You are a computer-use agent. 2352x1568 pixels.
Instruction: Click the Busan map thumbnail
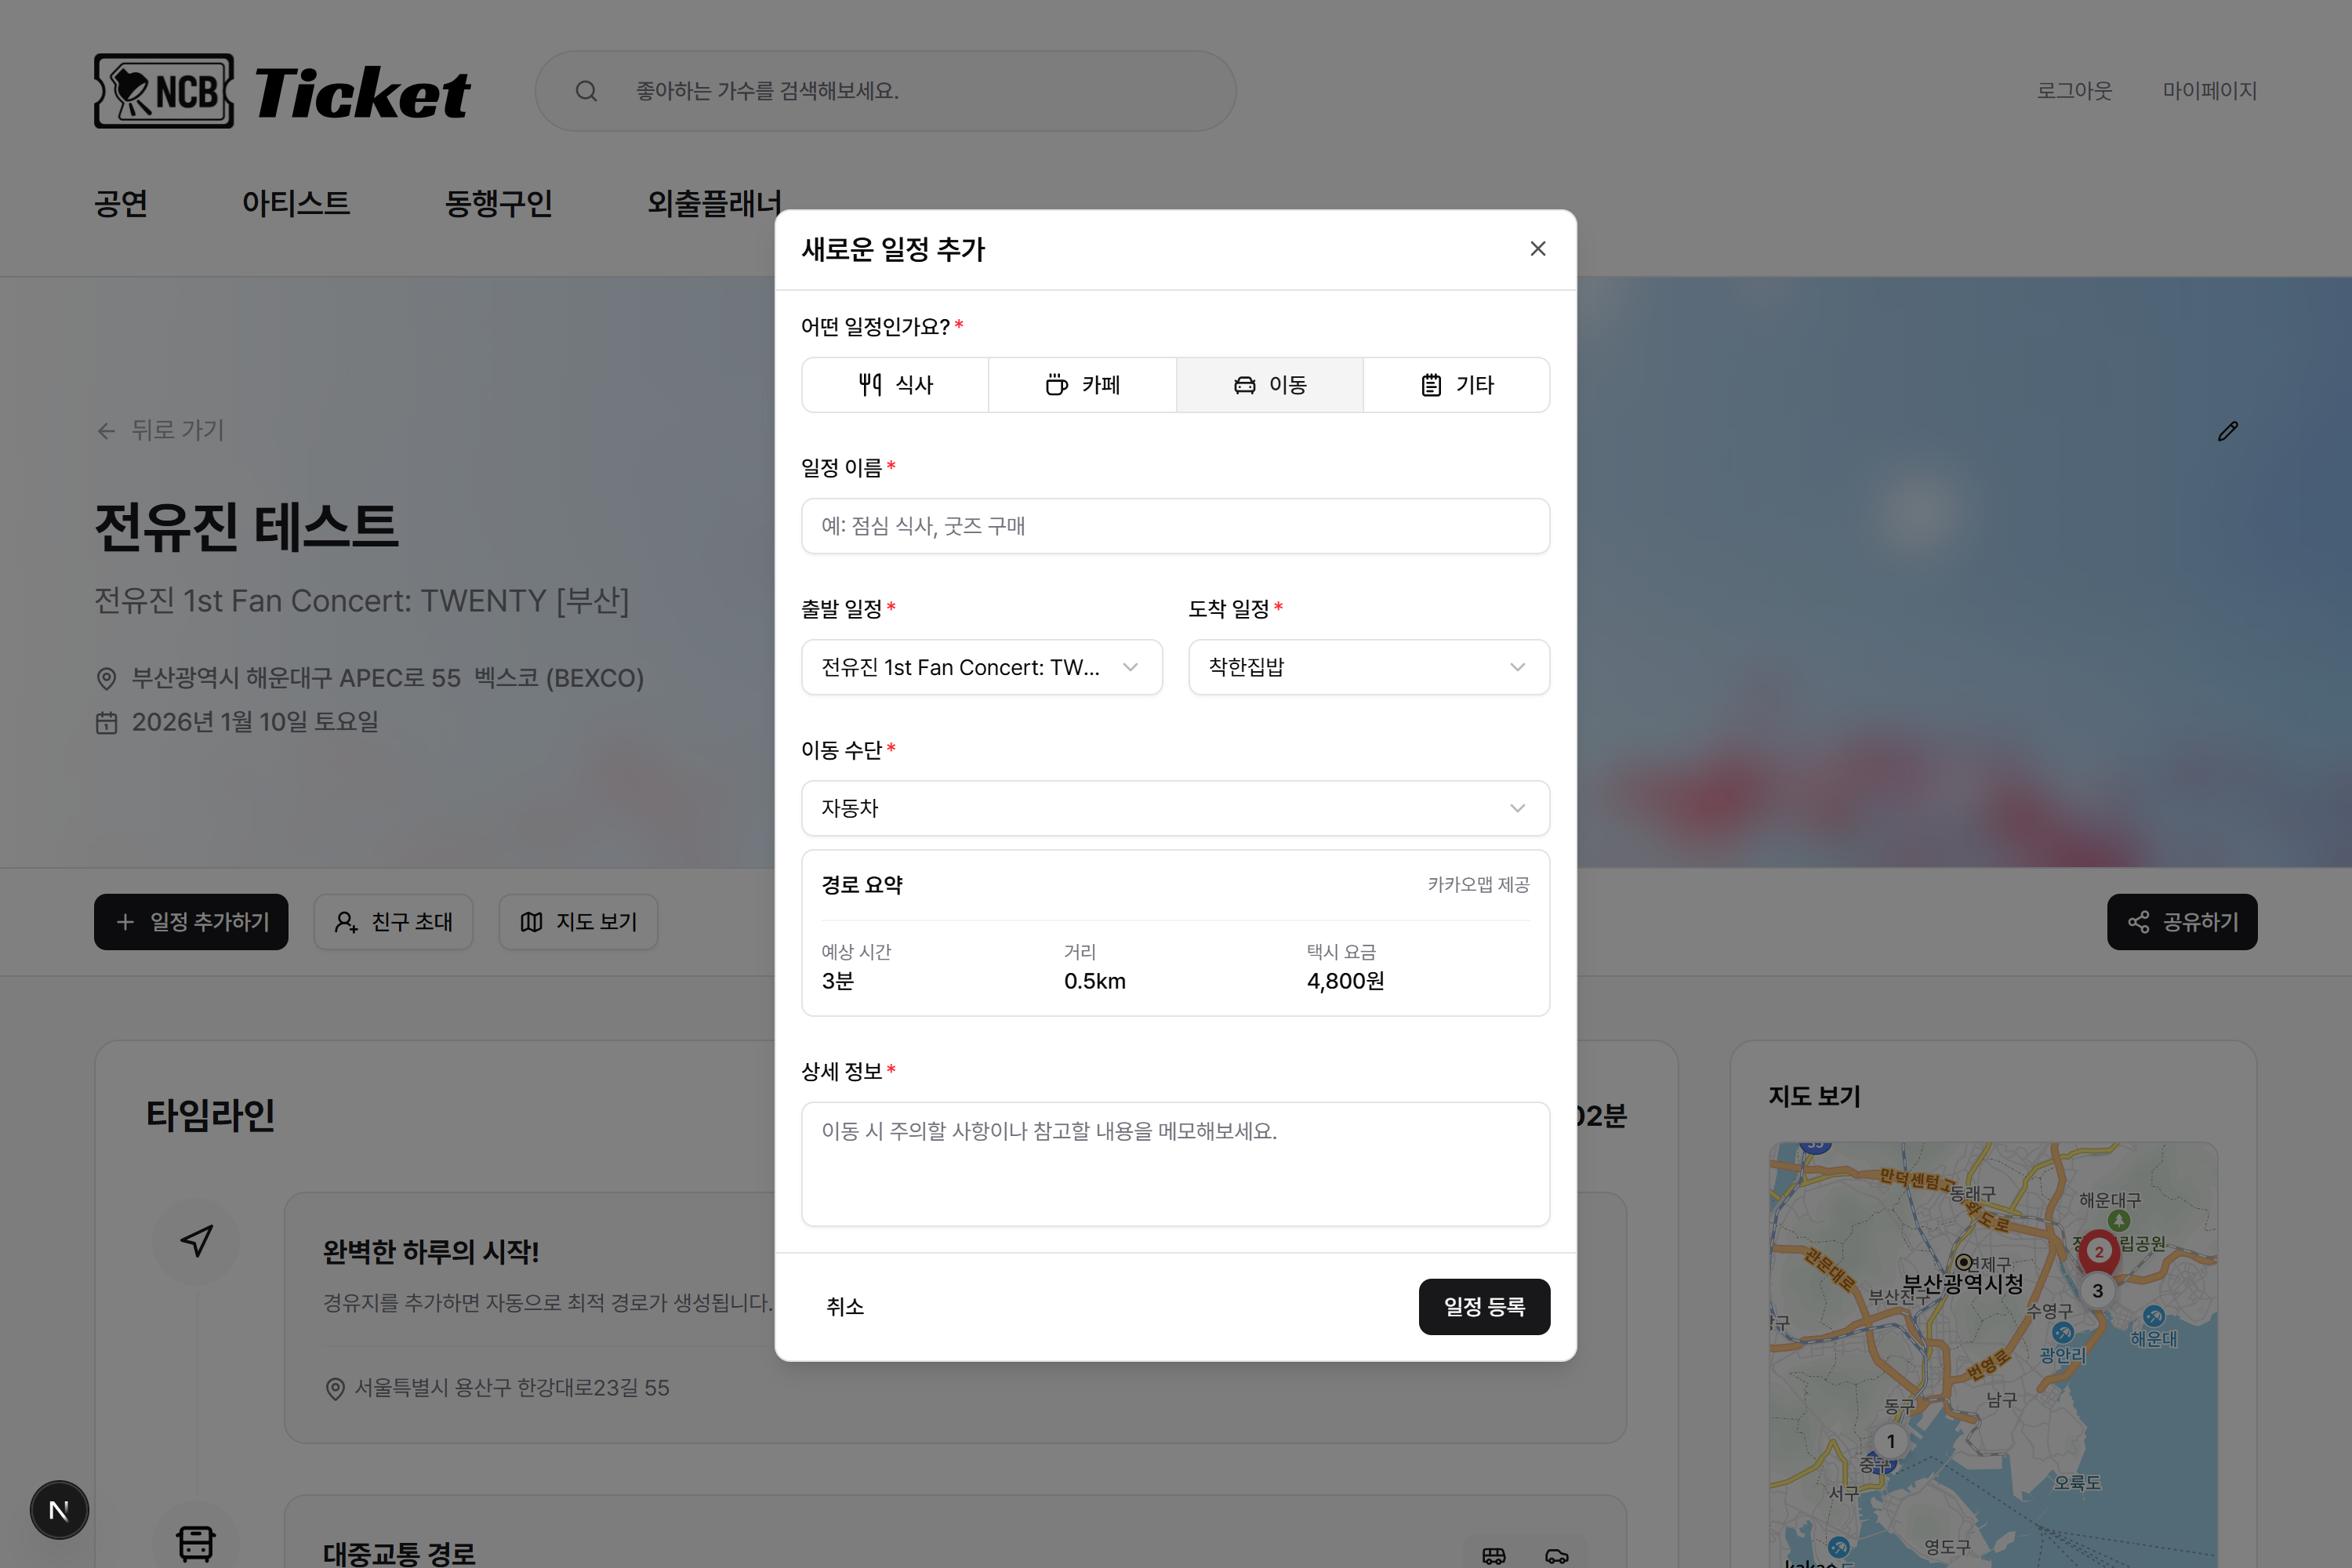1993,1355
